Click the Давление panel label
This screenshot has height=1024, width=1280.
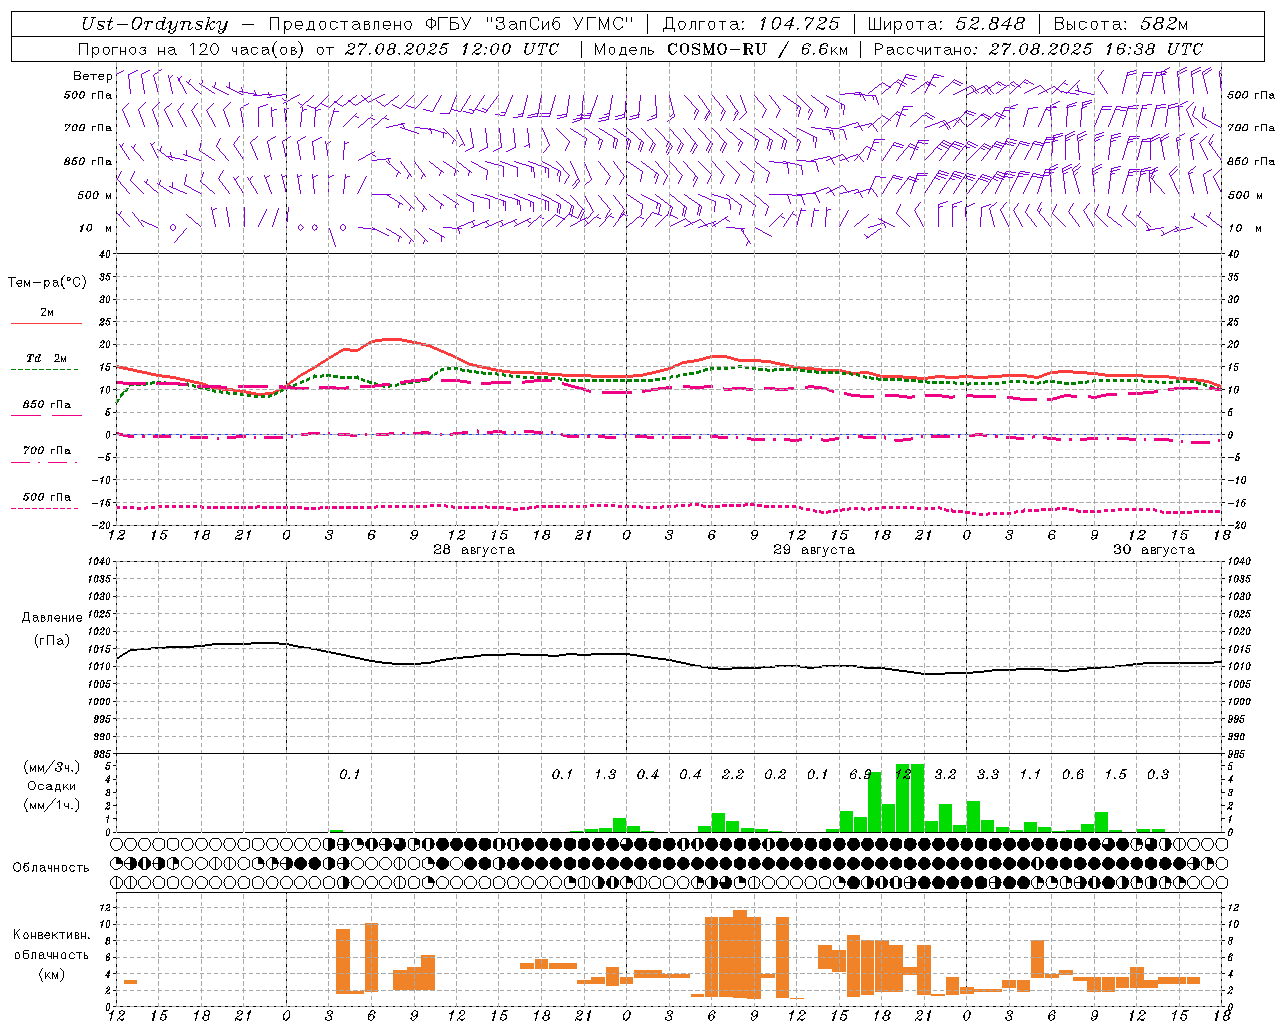pos(52,618)
